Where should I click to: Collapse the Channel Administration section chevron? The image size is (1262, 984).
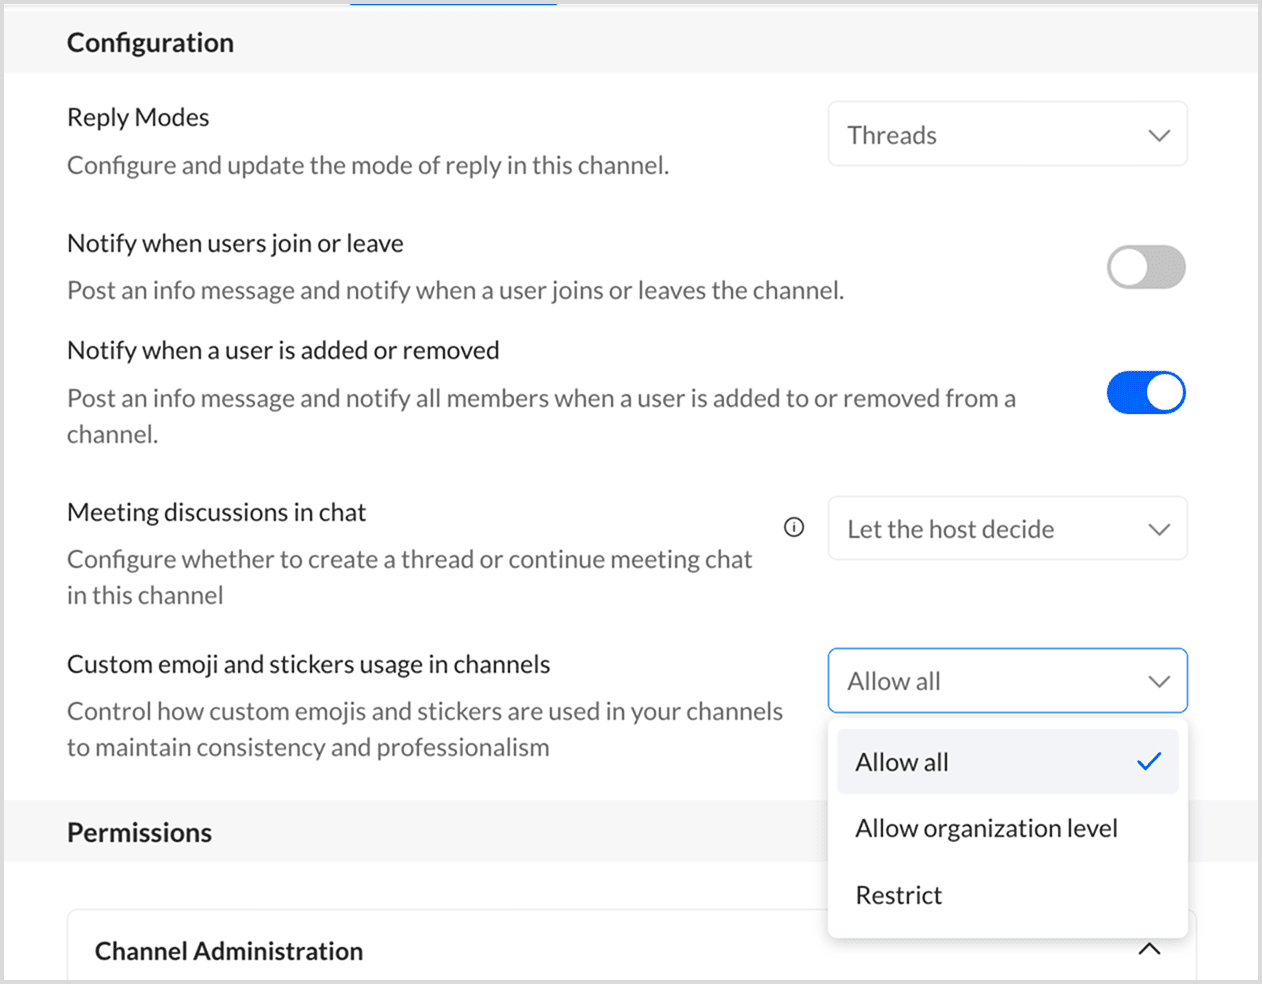click(1149, 949)
